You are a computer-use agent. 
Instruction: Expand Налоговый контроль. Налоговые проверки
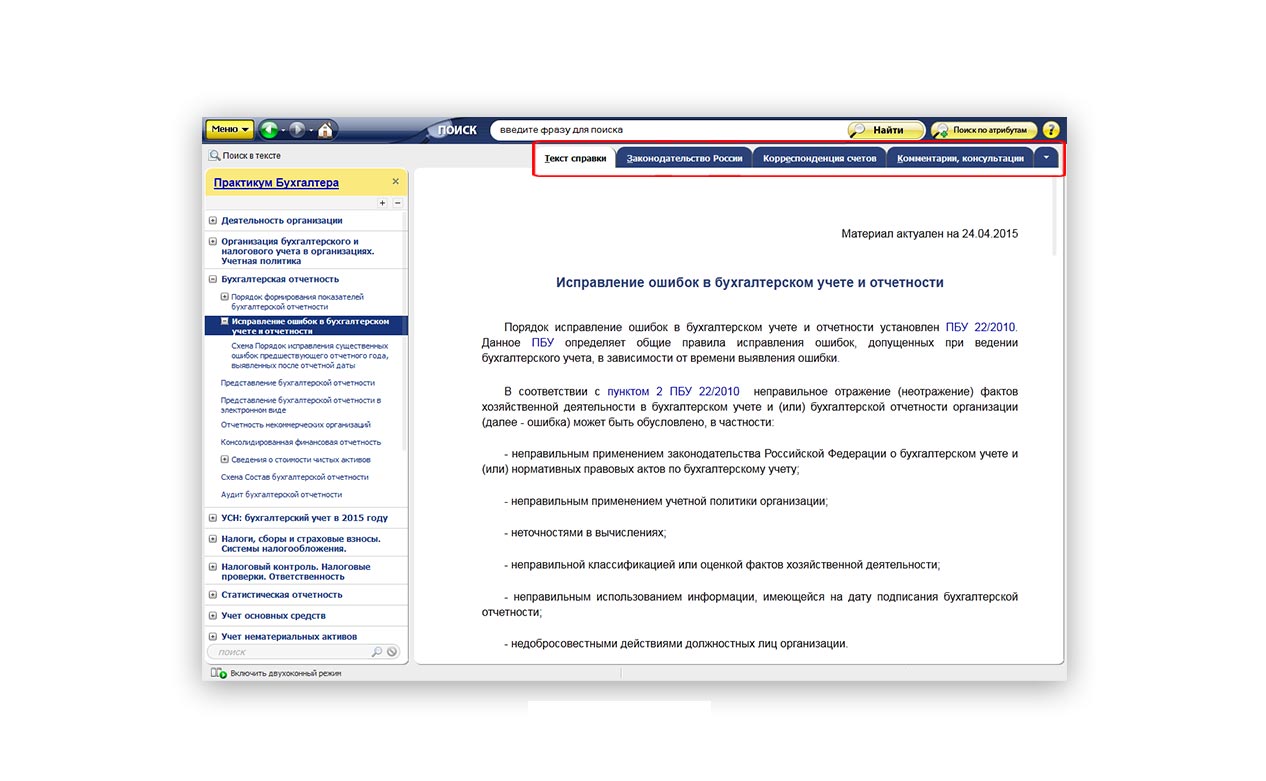(212, 567)
